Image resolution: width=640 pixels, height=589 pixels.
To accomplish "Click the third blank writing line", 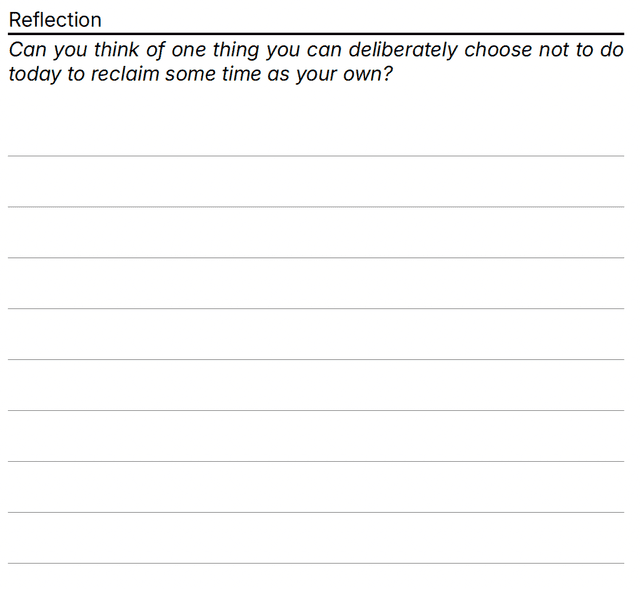I will point(316,257).
